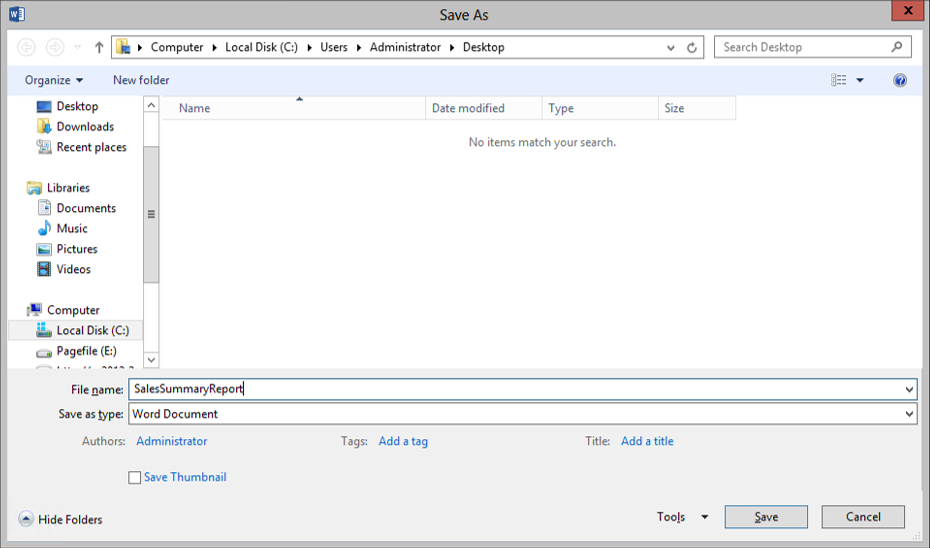Image resolution: width=930 pixels, height=548 pixels.
Task: Open the Help question mark icon
Action: click(x=900, y=80)
